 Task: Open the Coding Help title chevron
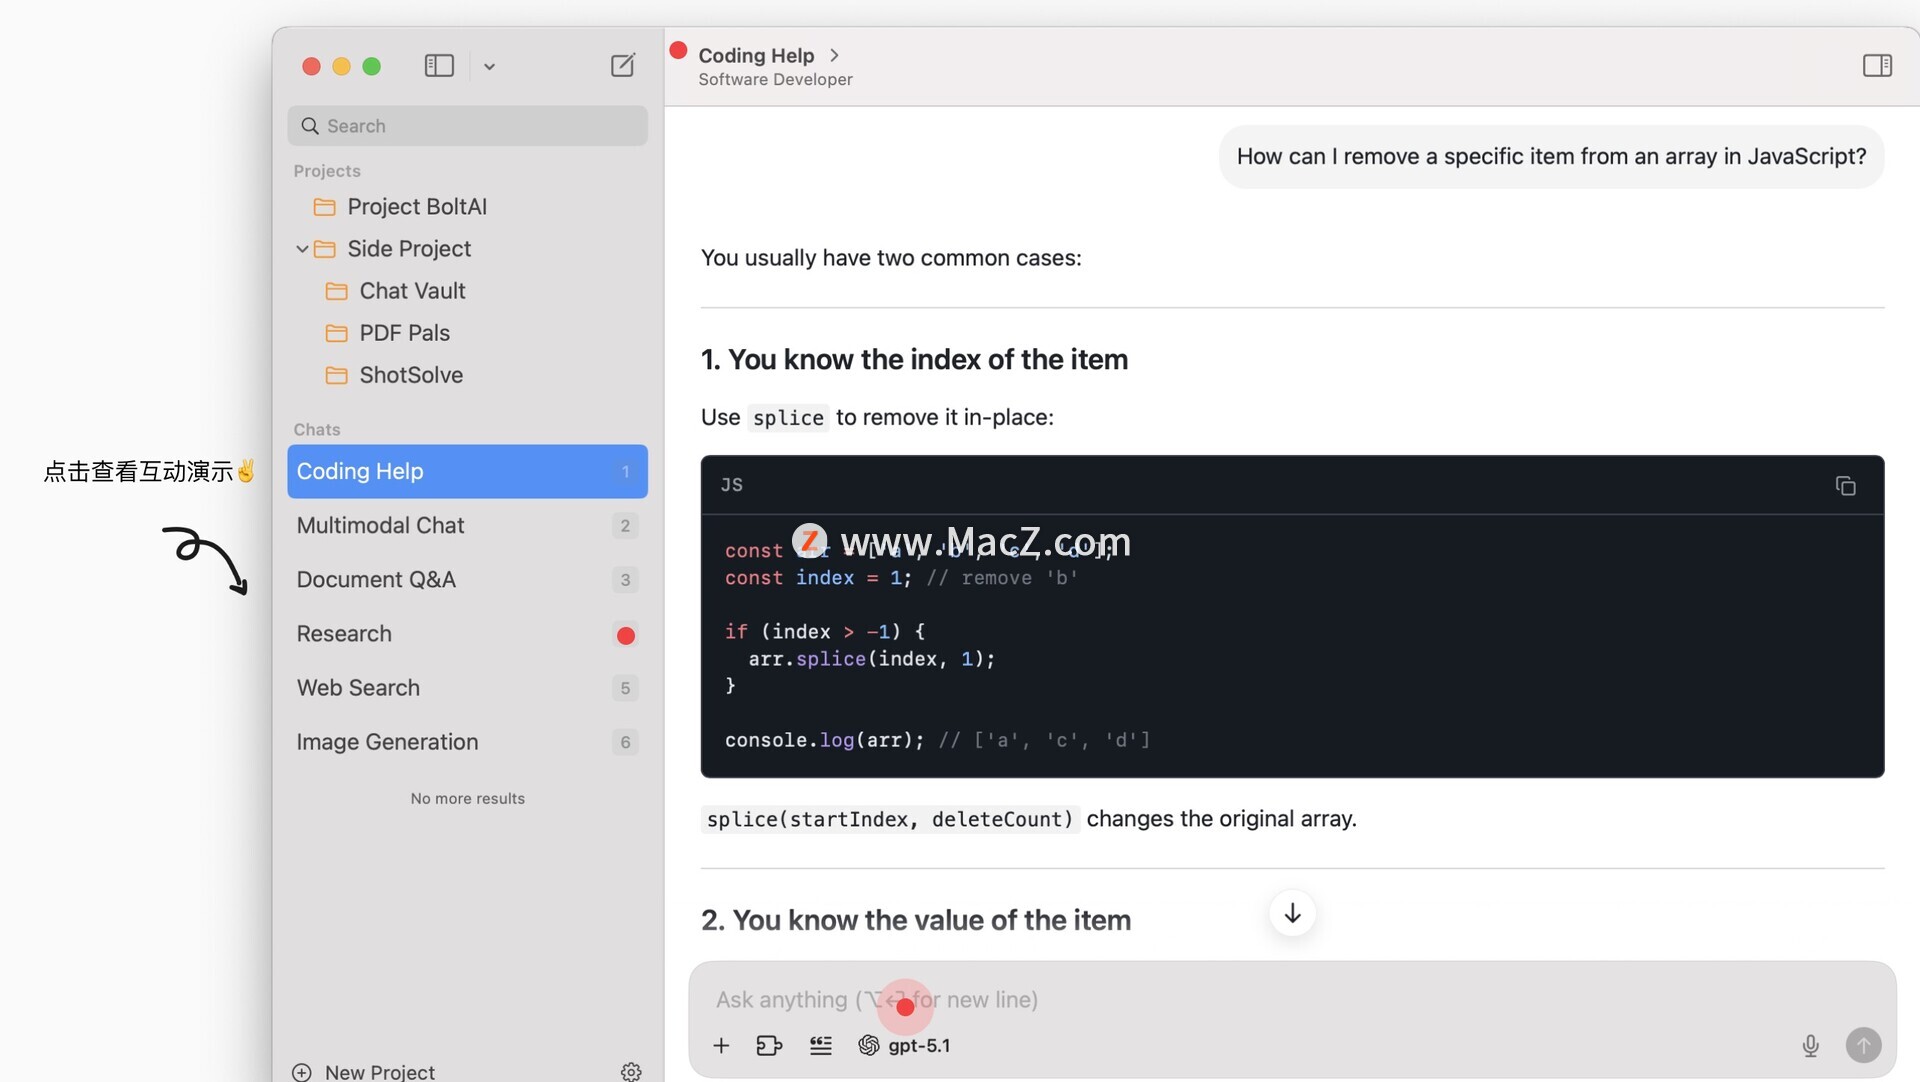pos(835,56)
